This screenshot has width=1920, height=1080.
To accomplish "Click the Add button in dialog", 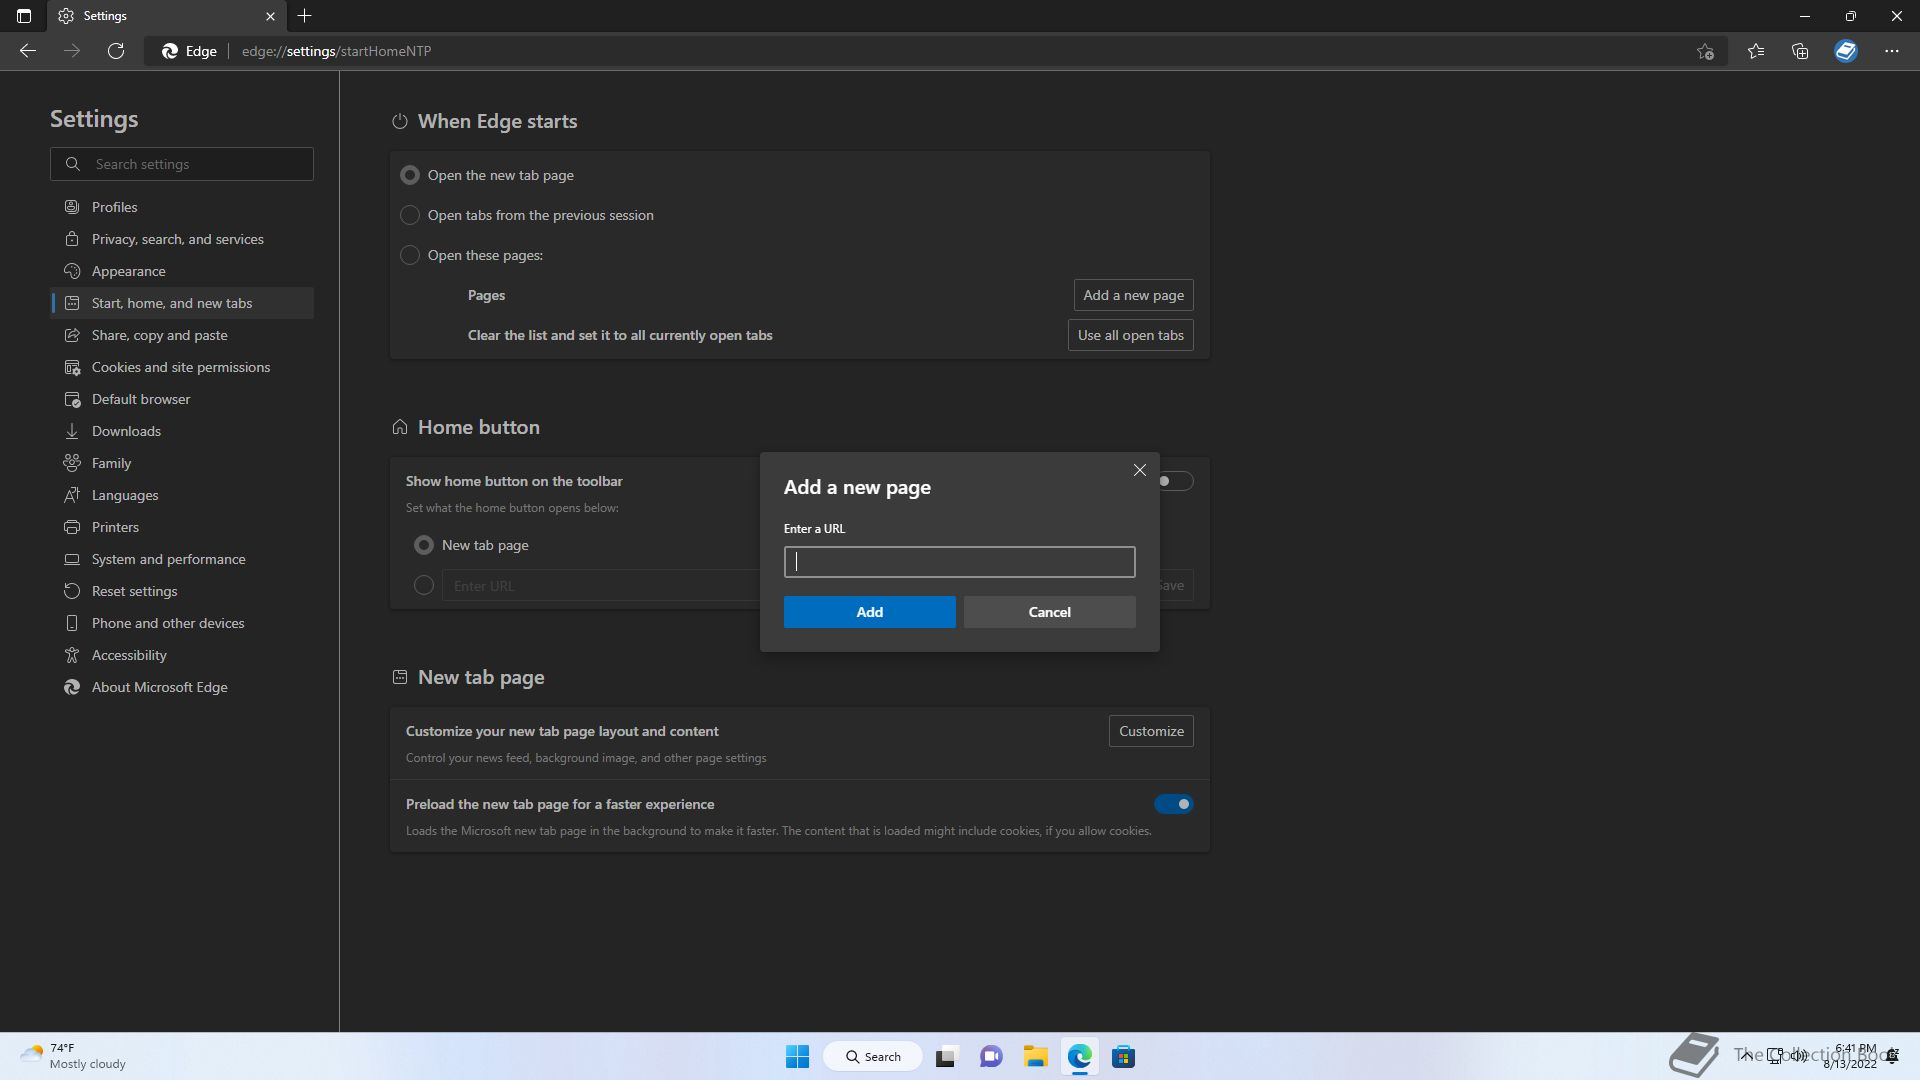I will click(870, 612).
